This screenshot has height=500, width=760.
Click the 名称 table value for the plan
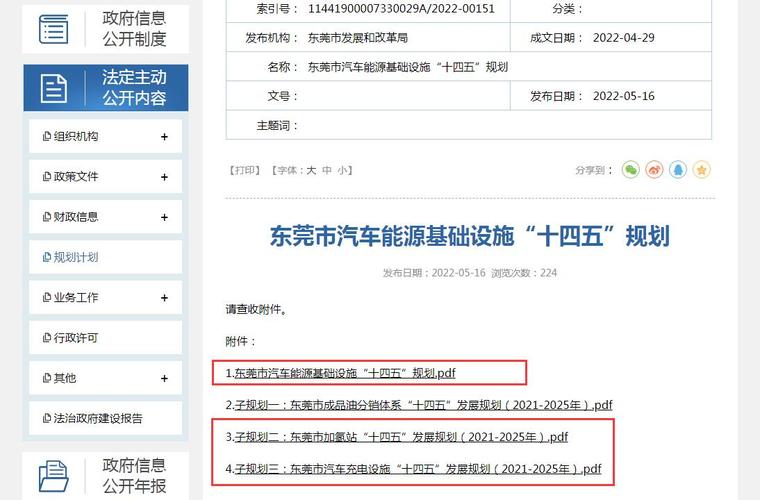pos(408,67)
